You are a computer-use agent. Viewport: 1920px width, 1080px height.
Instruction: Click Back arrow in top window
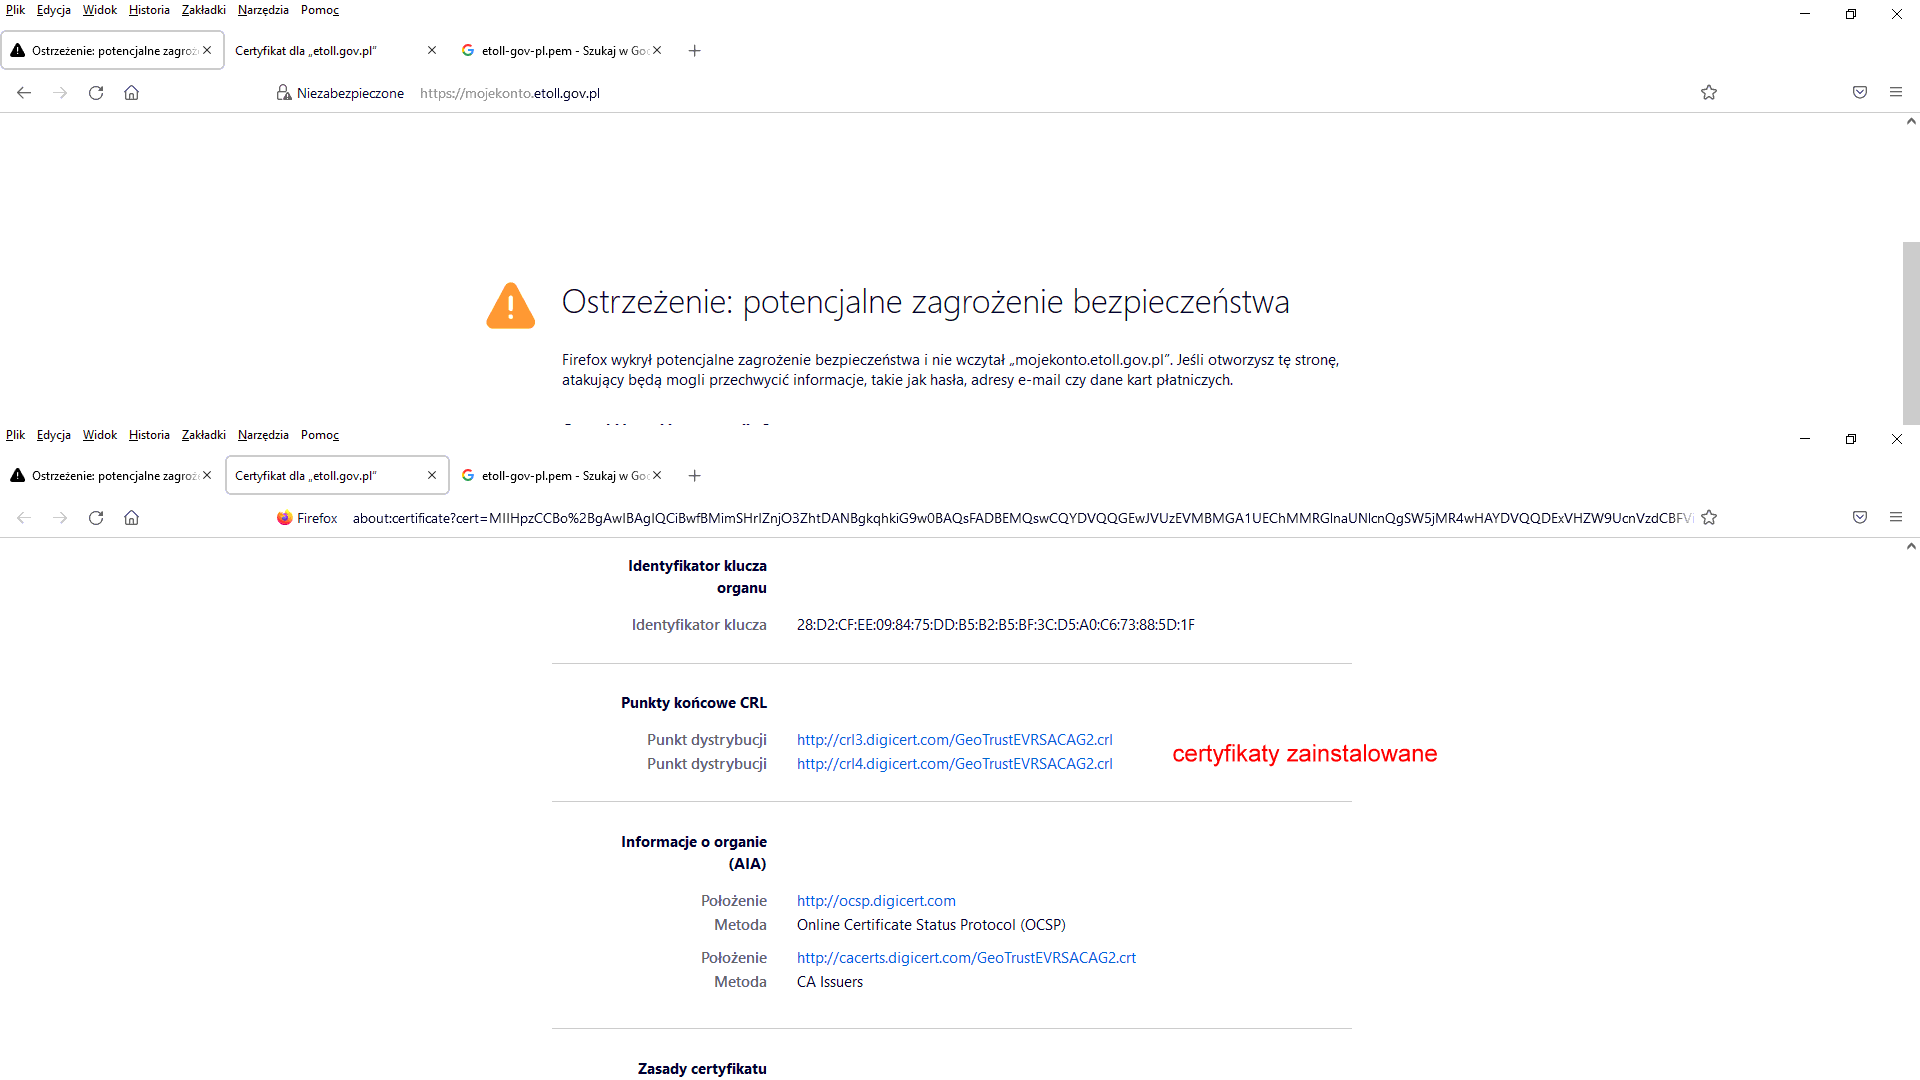(x=24, y=93)
